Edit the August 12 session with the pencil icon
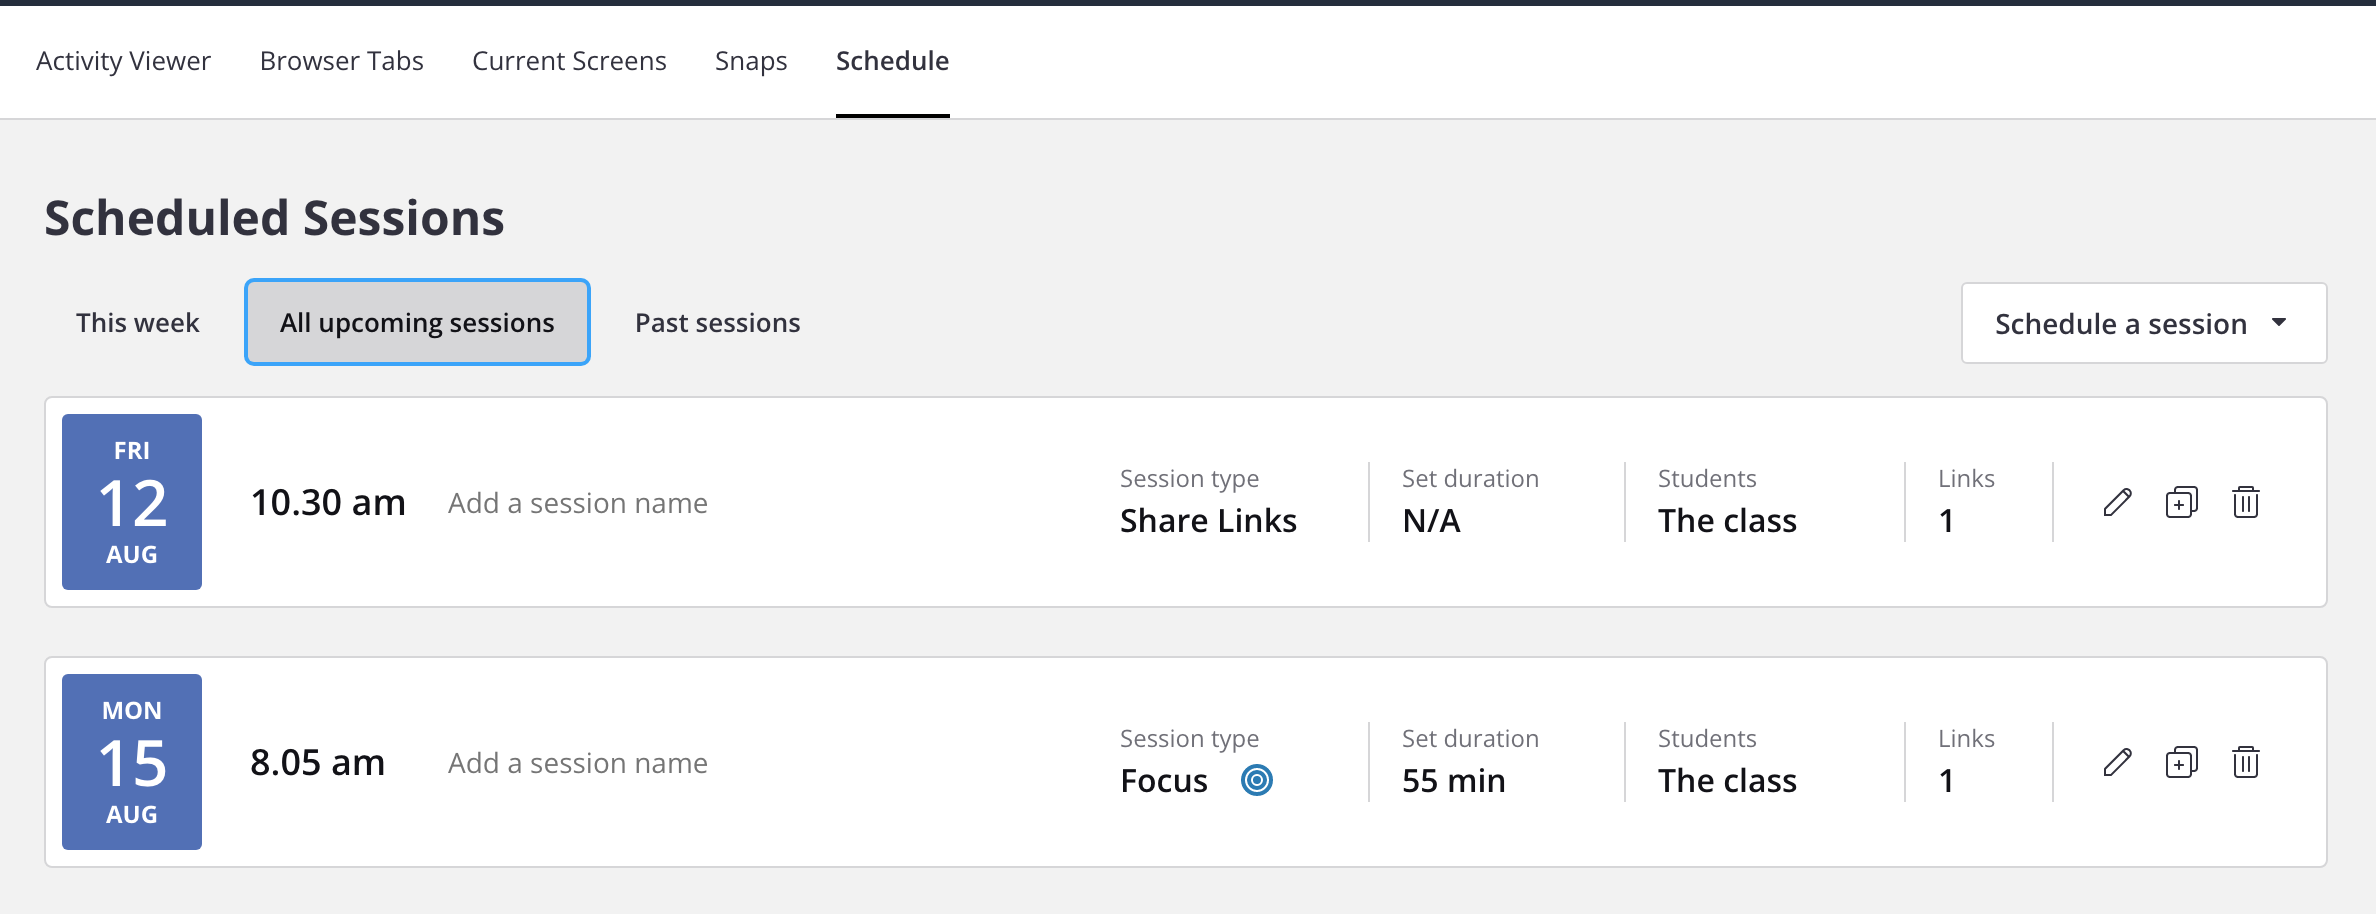Viewport: 2376px width, 914px height. point(2116,502)
